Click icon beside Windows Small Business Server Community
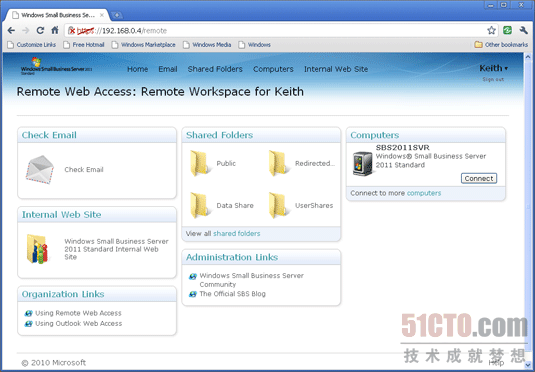The width and height of the screenshot is (535, 372). point(193,276)
